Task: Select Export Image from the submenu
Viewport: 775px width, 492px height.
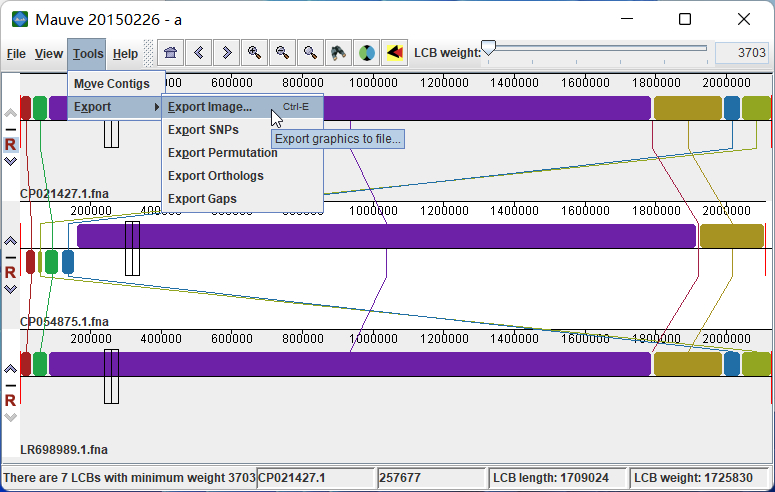Action: (210, 107)
